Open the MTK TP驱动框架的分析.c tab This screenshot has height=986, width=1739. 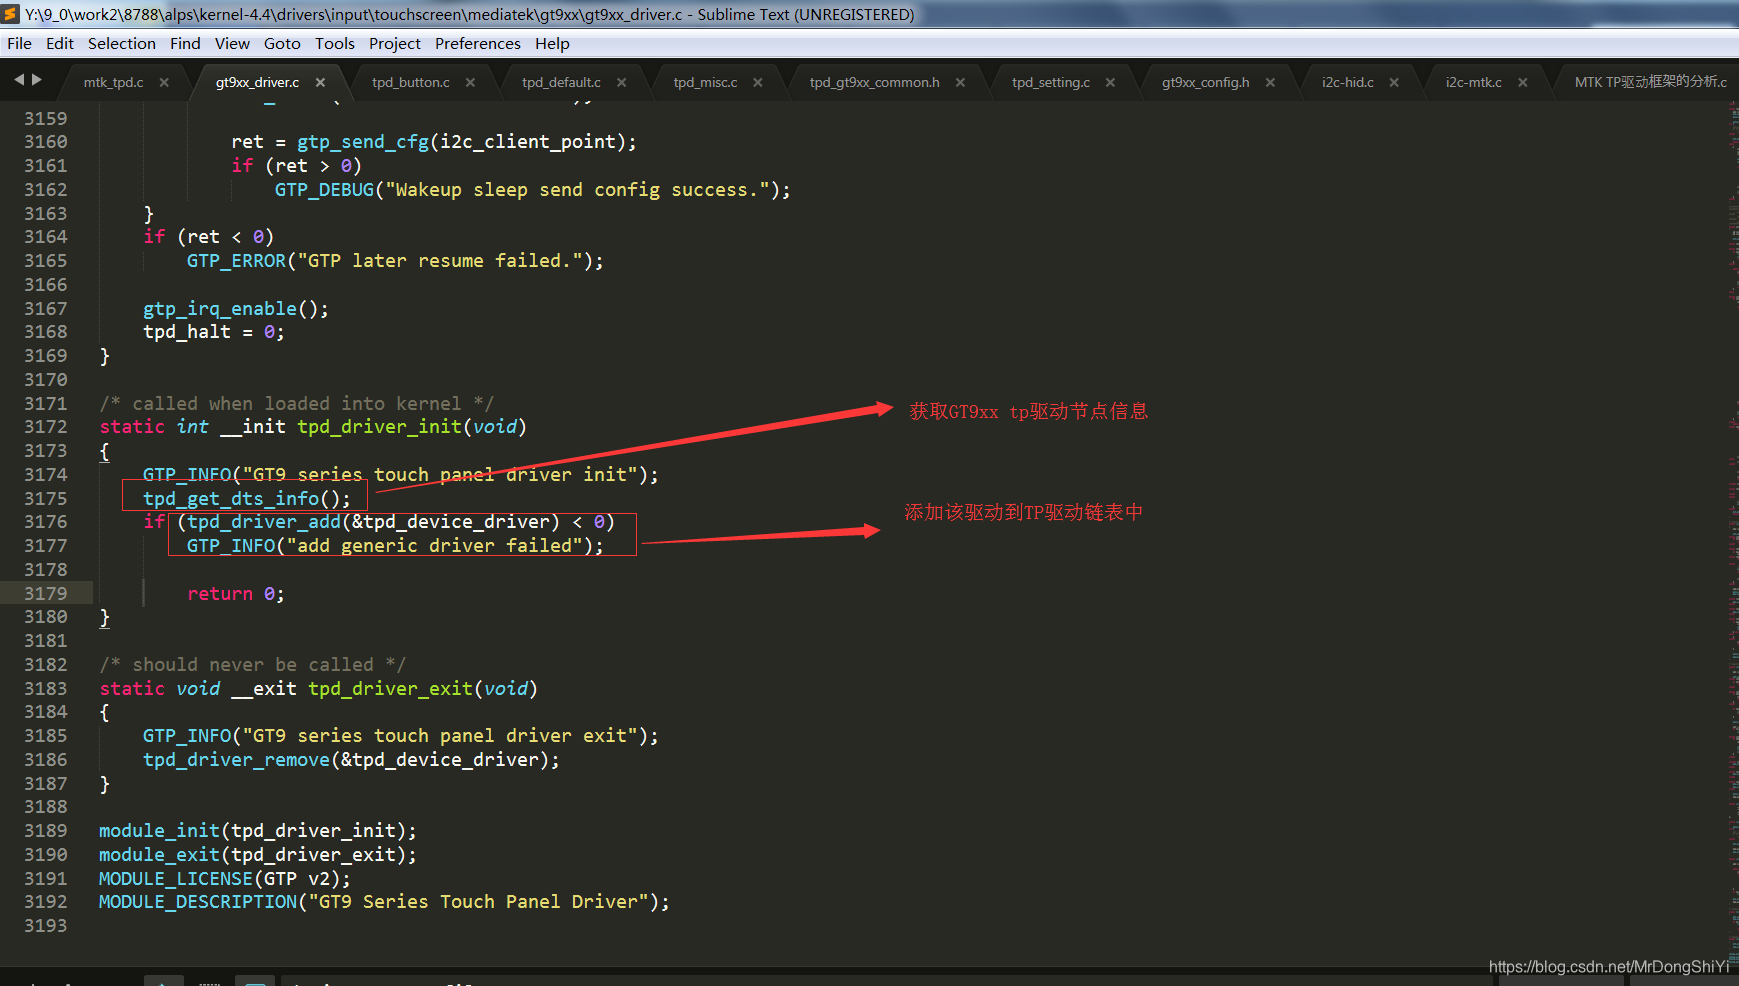pos(1650,82)
